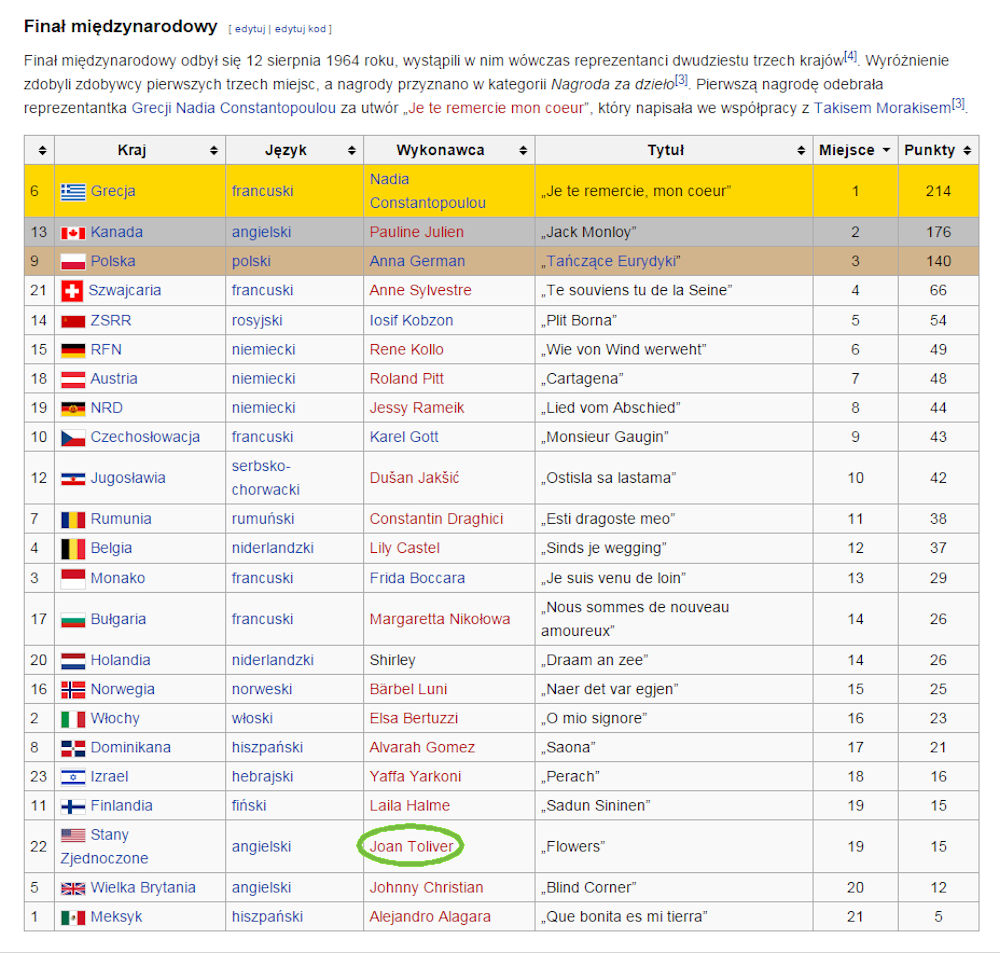Click the Poland flag icon

(73, 262)
